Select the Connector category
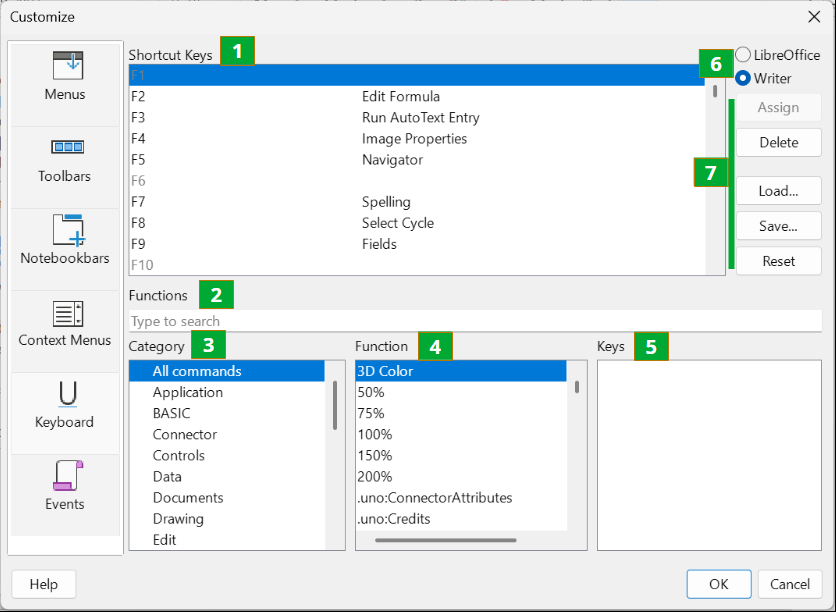 tap(227, 434)
